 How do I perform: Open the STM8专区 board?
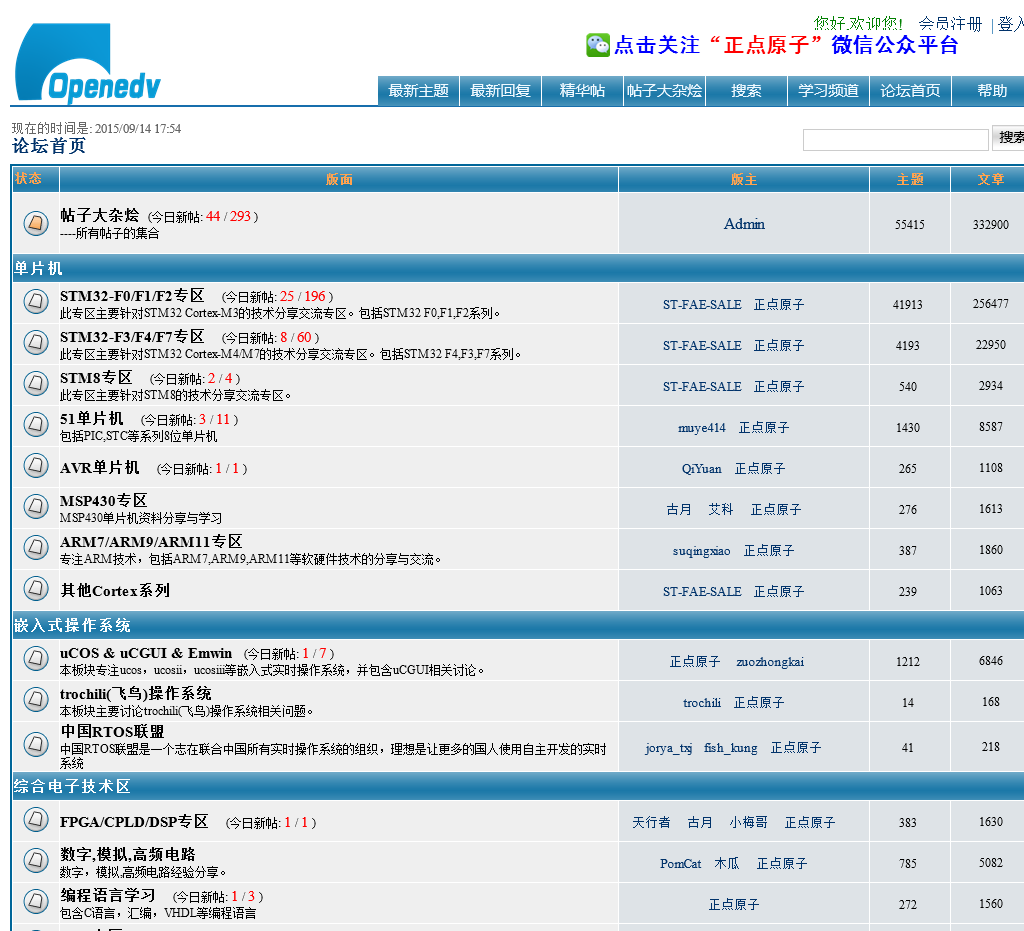click(96, 378)
